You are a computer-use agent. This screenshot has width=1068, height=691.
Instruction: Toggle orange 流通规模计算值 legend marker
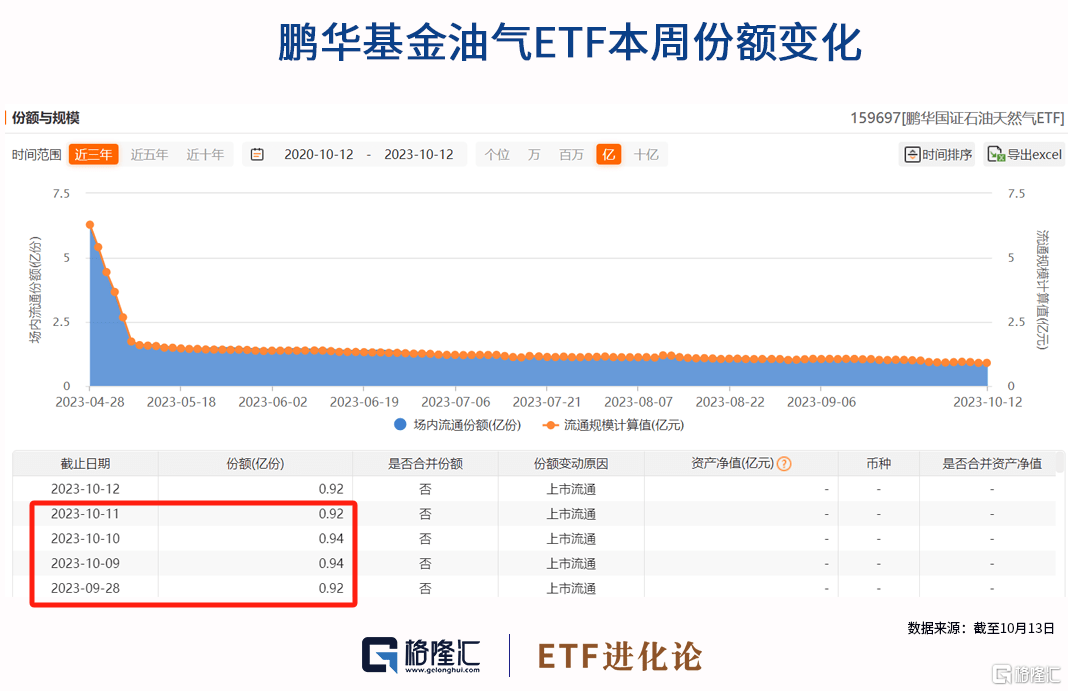(550, 425)
